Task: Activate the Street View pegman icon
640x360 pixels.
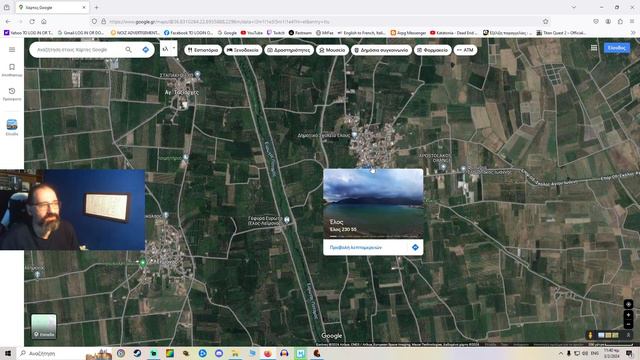Action: click(590, 335)
